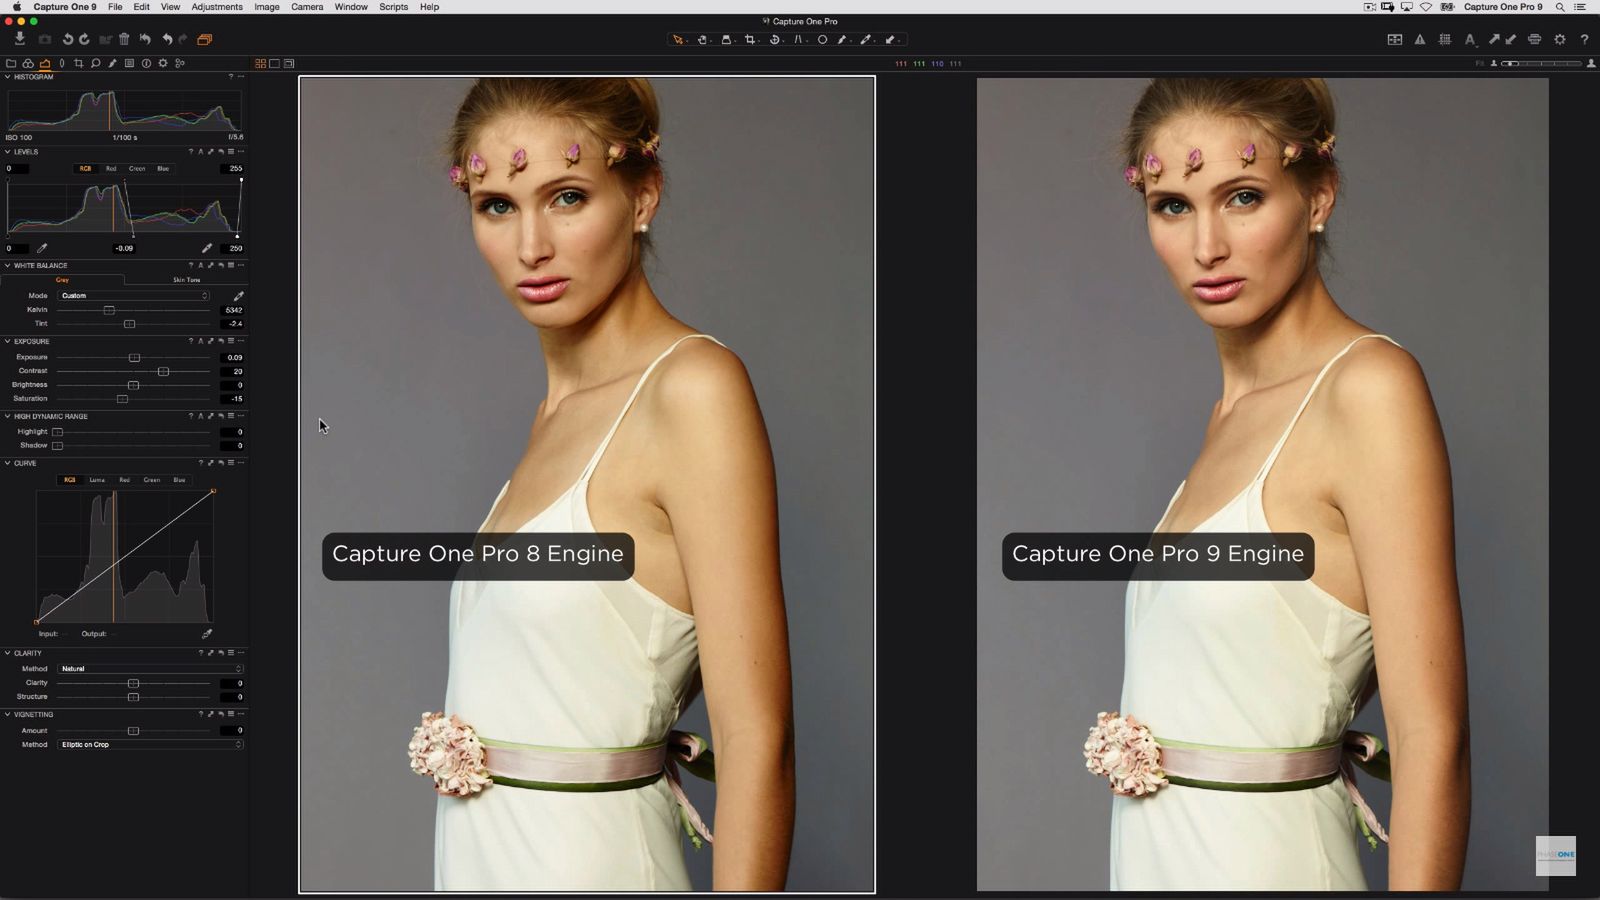Collapse the White Balance panel

pyautogui.click(x=7, y=266)
